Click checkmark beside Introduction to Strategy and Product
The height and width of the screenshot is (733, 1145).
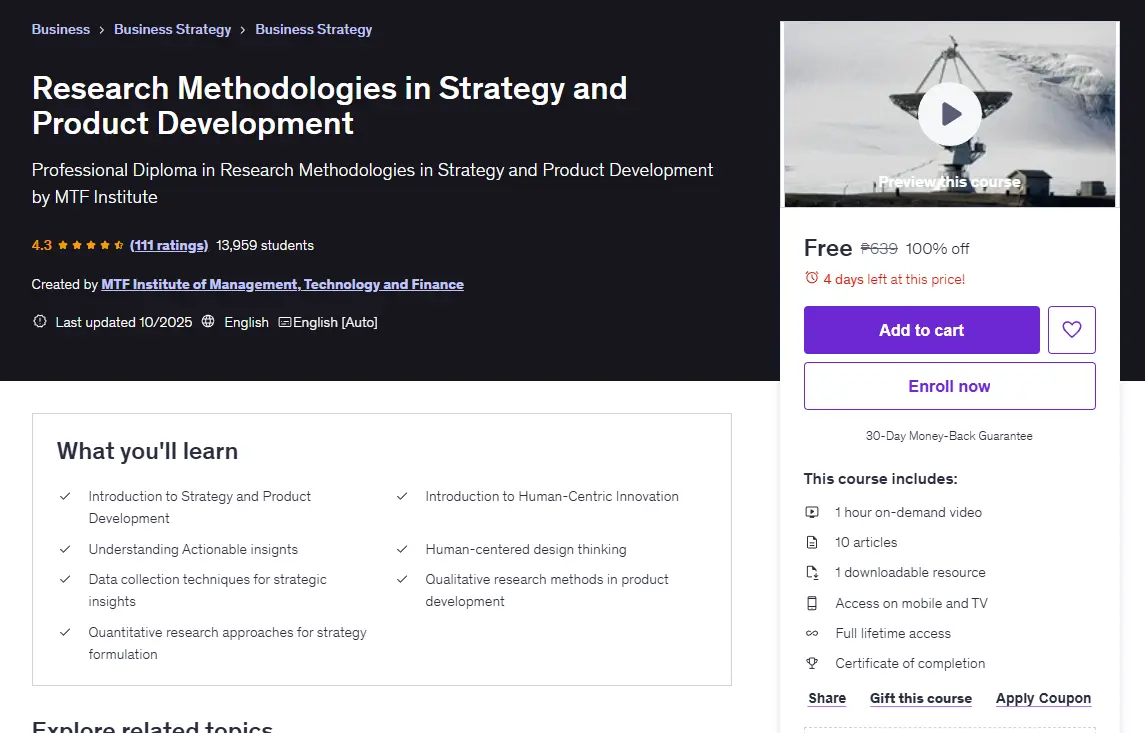(65, 496)
